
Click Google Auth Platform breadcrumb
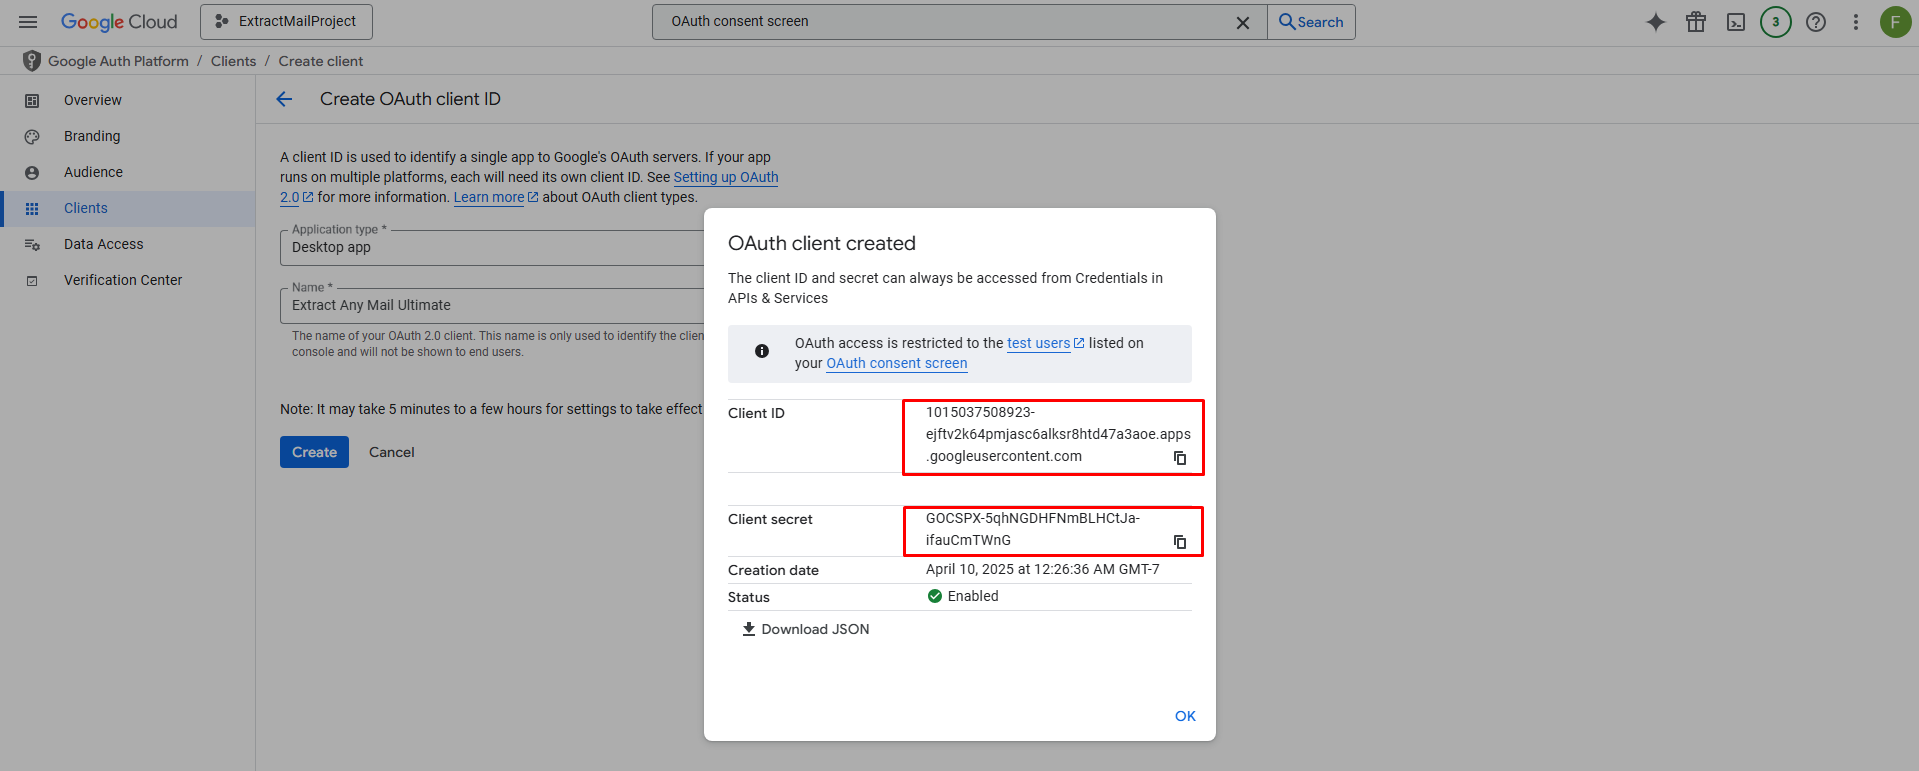tap(118, 61)
